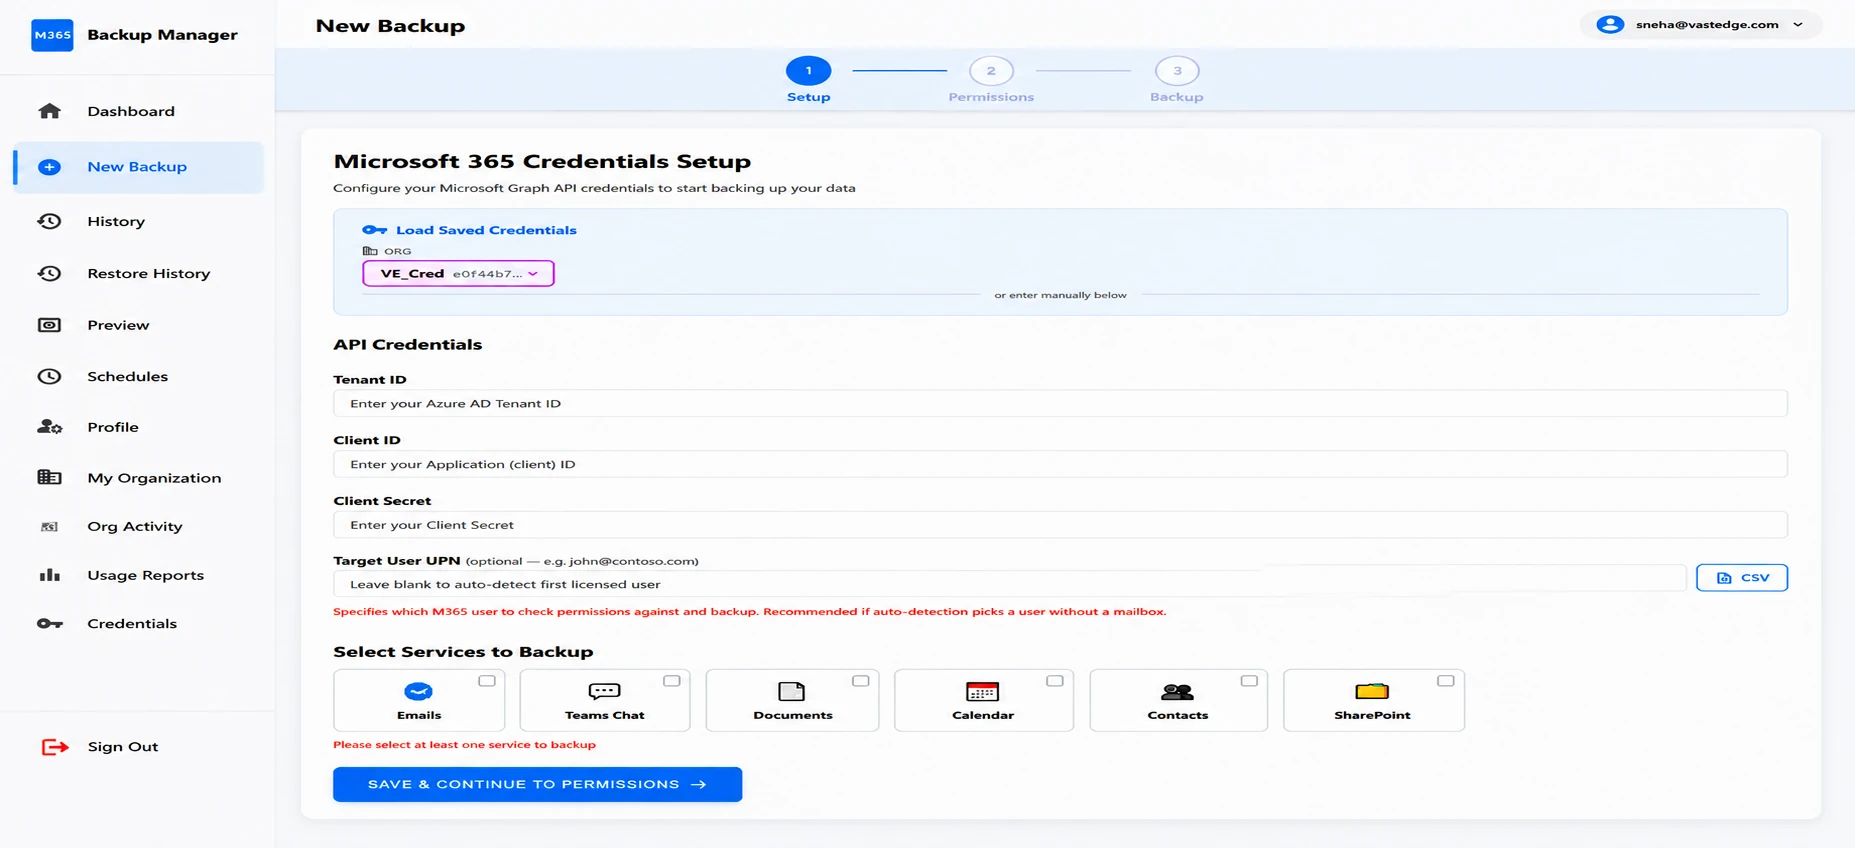Focus the Client ID input field

[x=1060, y=464]
